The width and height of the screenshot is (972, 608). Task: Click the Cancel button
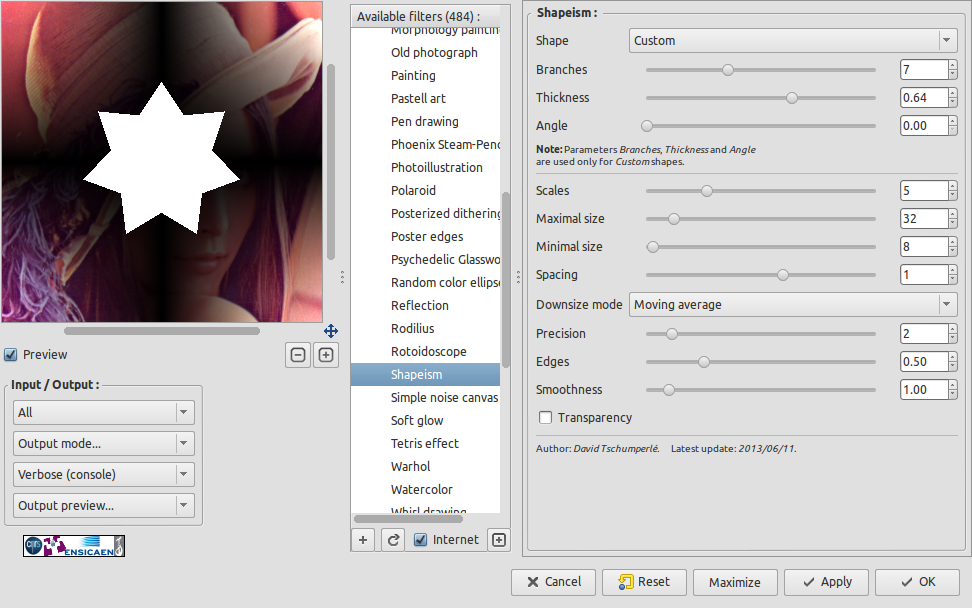point(554,582)
